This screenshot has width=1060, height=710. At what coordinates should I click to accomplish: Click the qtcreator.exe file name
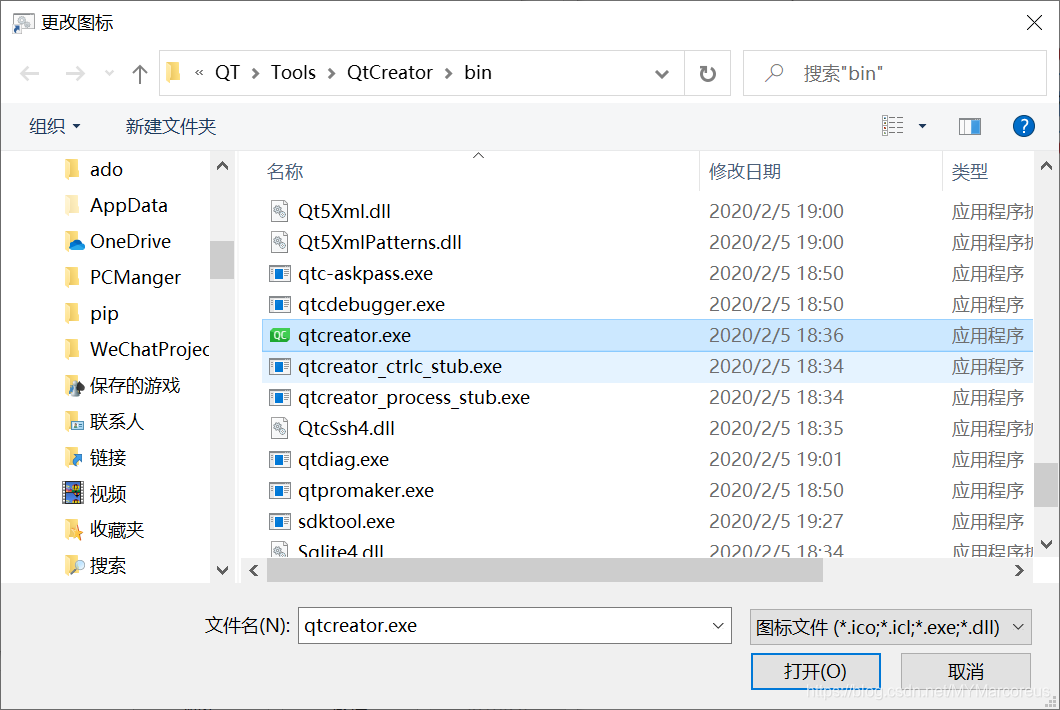(354, 335)
